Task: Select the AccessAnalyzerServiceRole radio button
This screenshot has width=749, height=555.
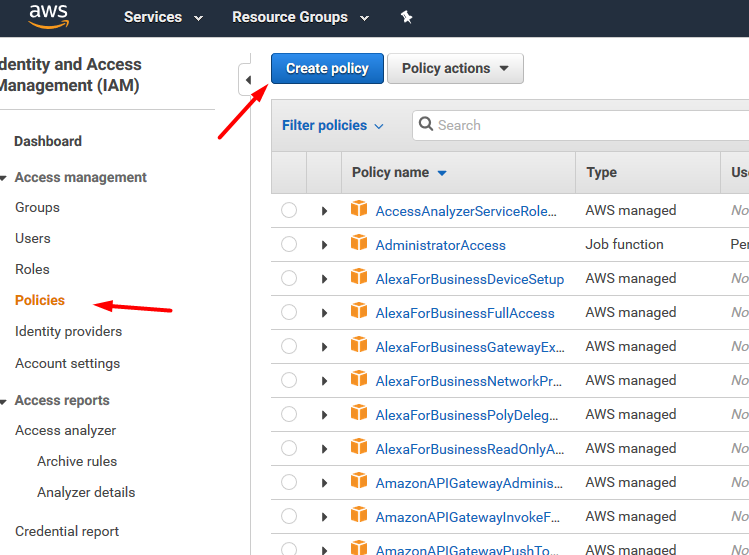Action: (x=289, y=210)
